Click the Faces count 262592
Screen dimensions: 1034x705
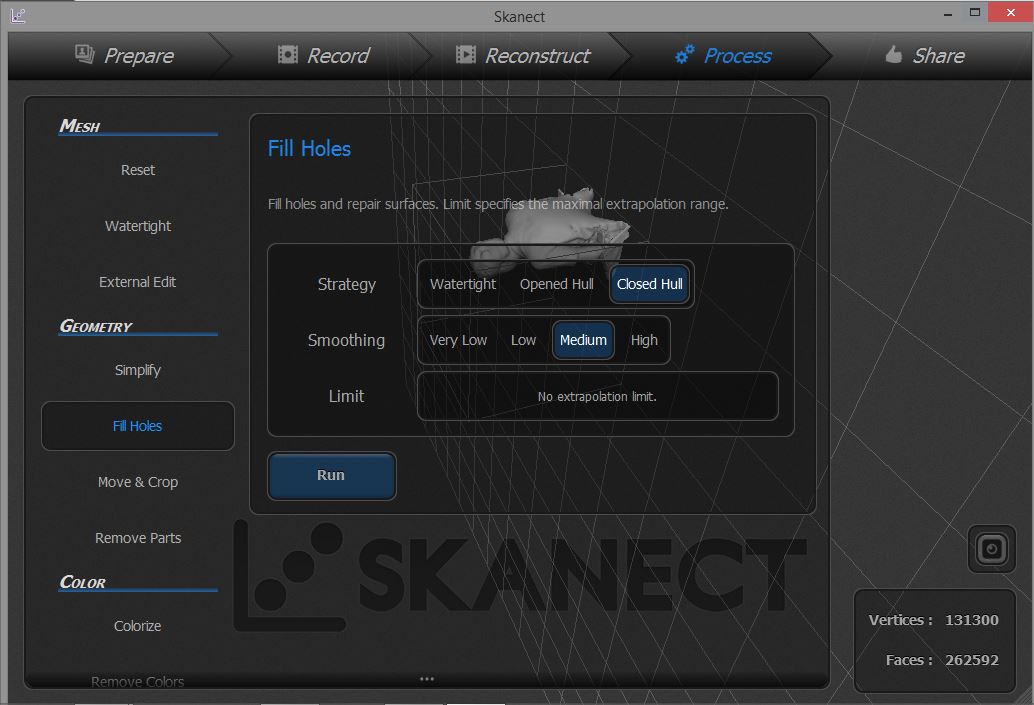pos(971,660)
